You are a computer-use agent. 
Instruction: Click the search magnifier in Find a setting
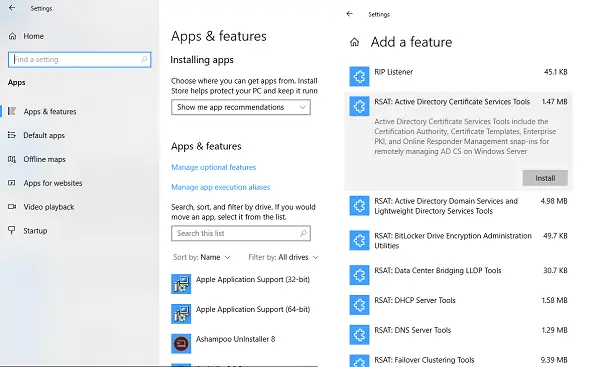coord(144,59)
